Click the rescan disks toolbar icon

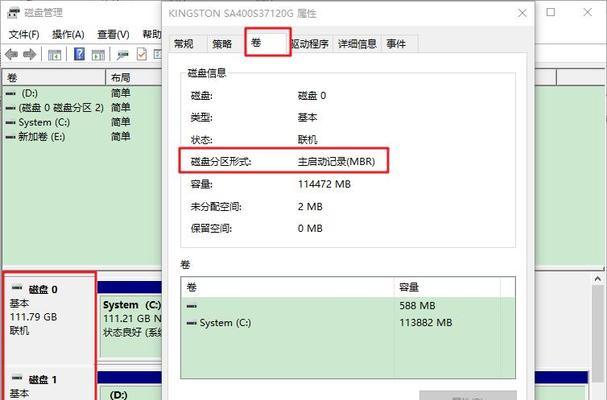pyautogui.click(x=123, y=55)
